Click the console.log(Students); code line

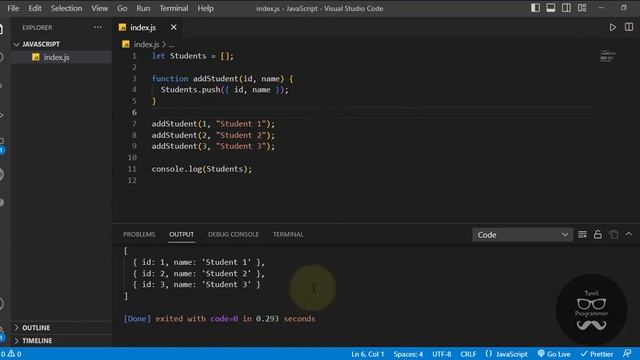pyautogui.click(x=202, y=169)
